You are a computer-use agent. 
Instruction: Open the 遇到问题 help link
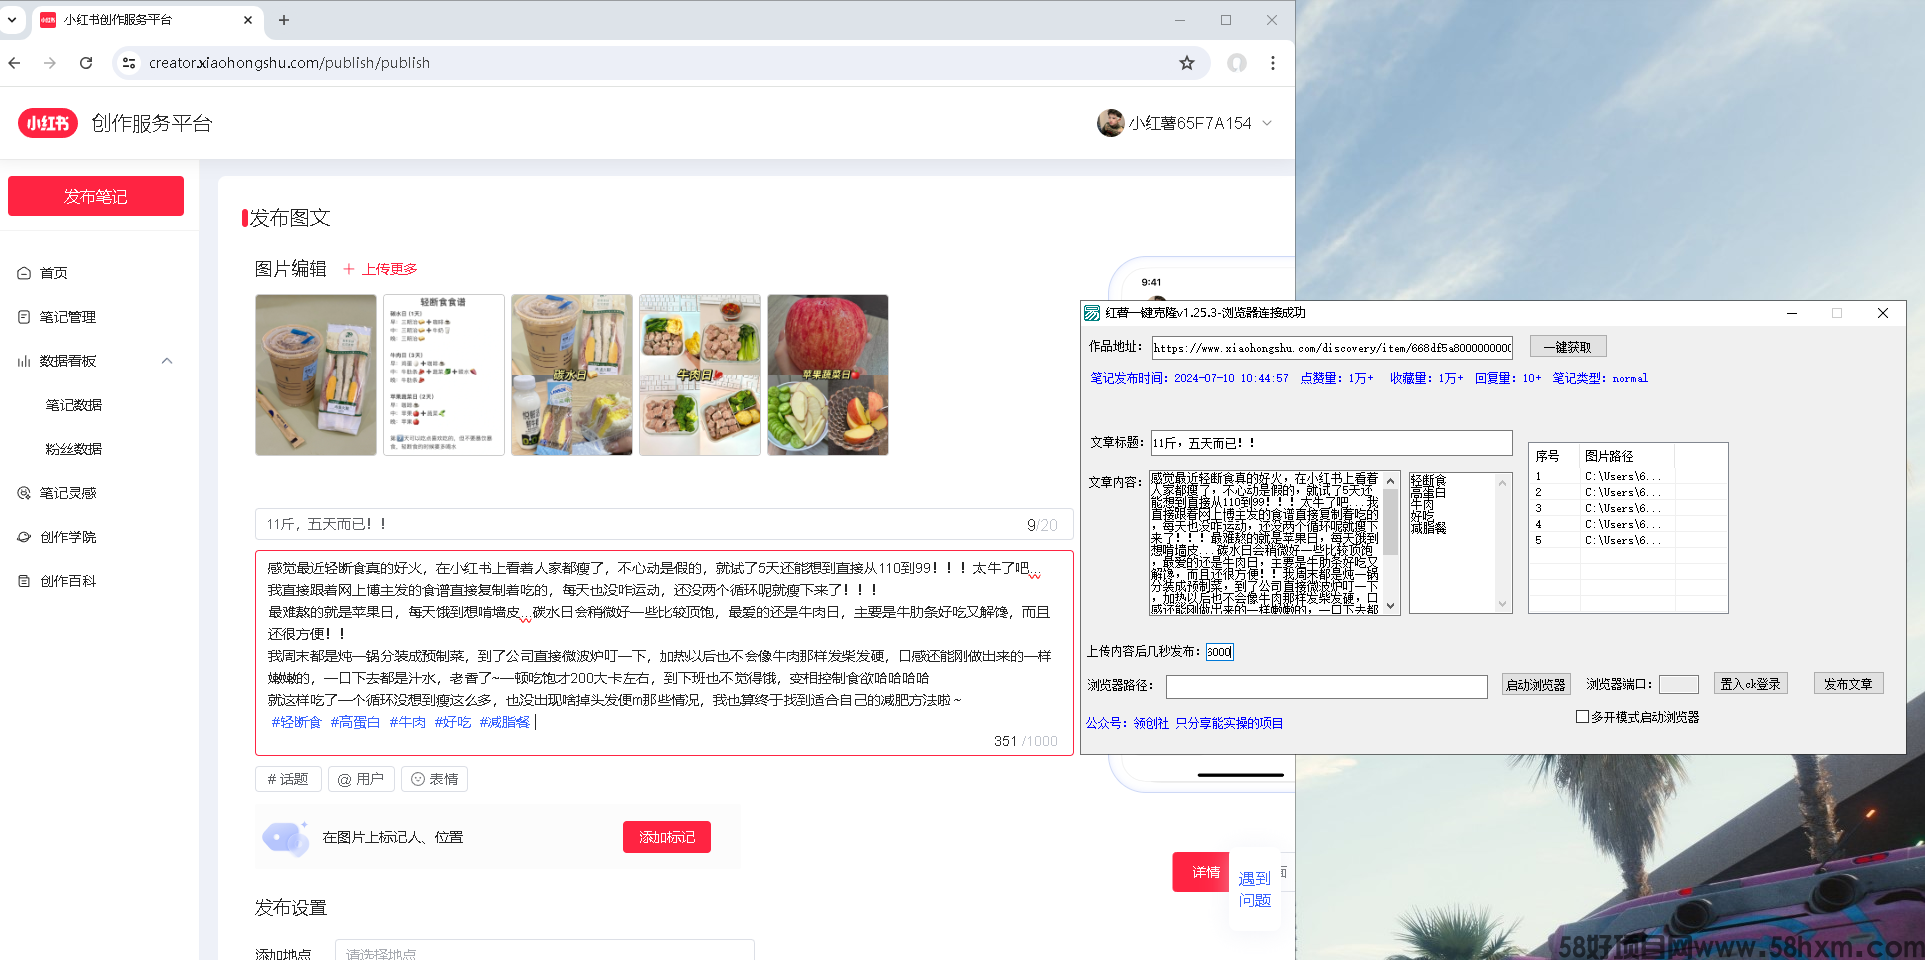click(1255, 889)
